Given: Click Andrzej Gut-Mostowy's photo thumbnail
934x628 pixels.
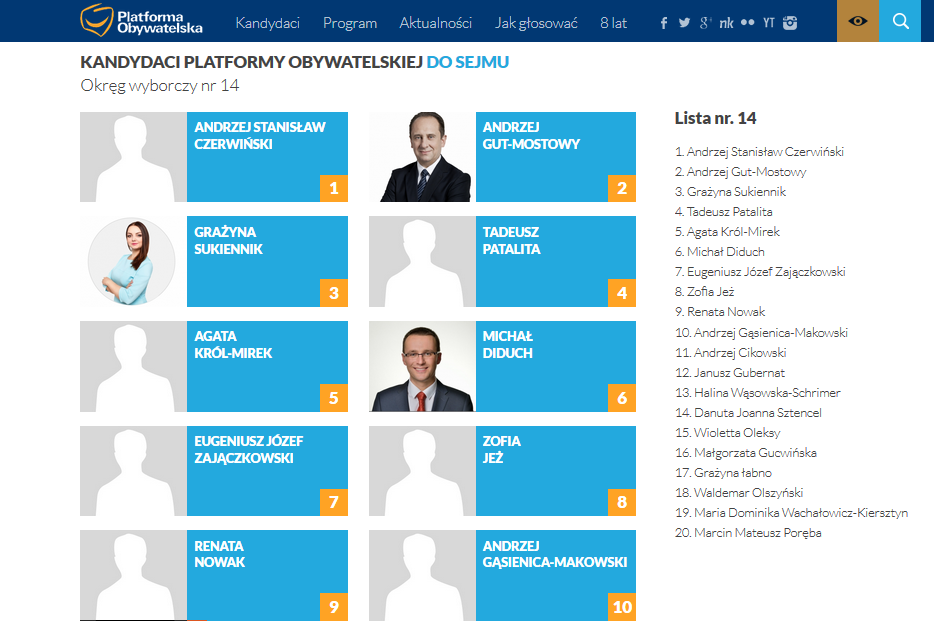Looking at the screenshot, I should point(422,157).
